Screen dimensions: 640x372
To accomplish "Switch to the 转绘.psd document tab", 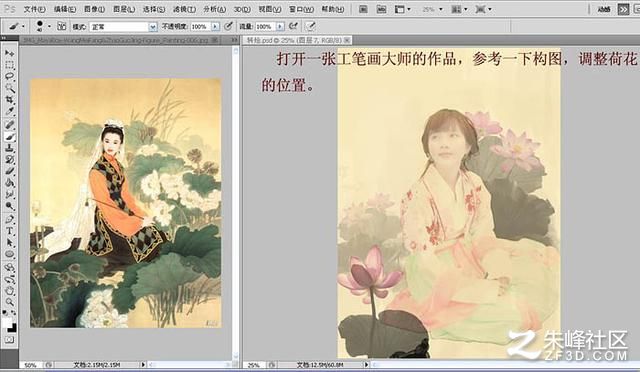I will [x=297, y=40].
